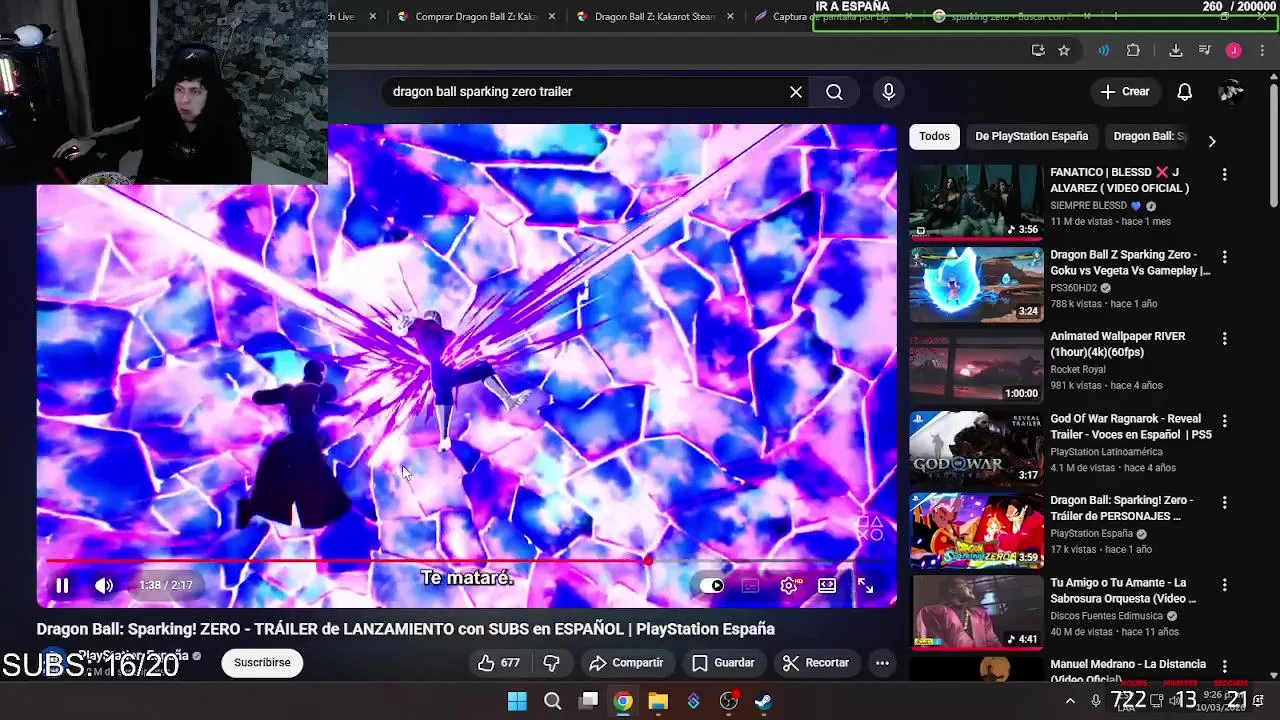Open Task View on the taskbar
This screenshot has height=720, width=1280.
(588, 701)
